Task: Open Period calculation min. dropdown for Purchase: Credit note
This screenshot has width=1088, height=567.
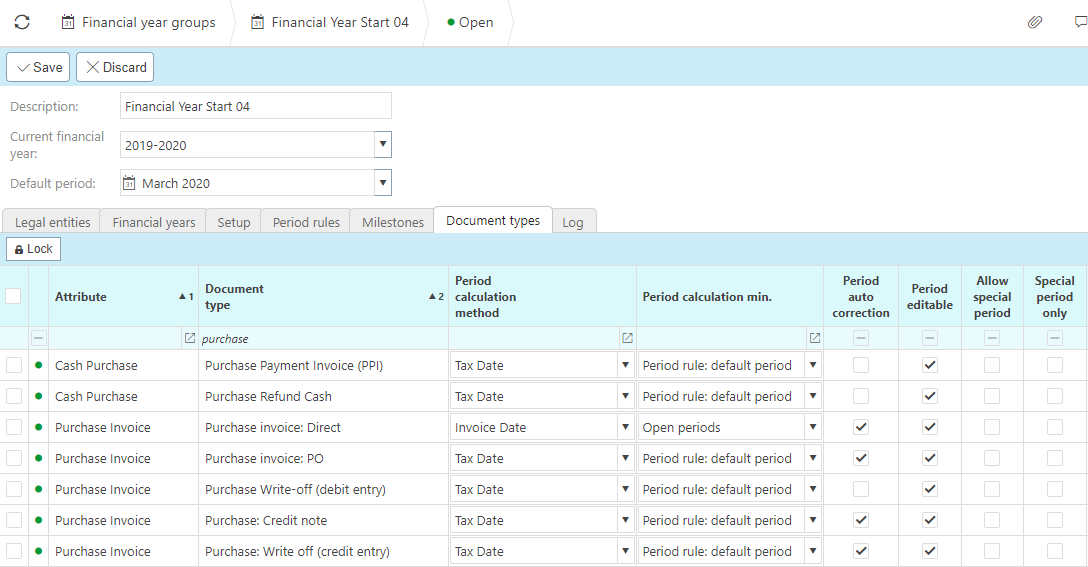Action: (x=813, y=521)
